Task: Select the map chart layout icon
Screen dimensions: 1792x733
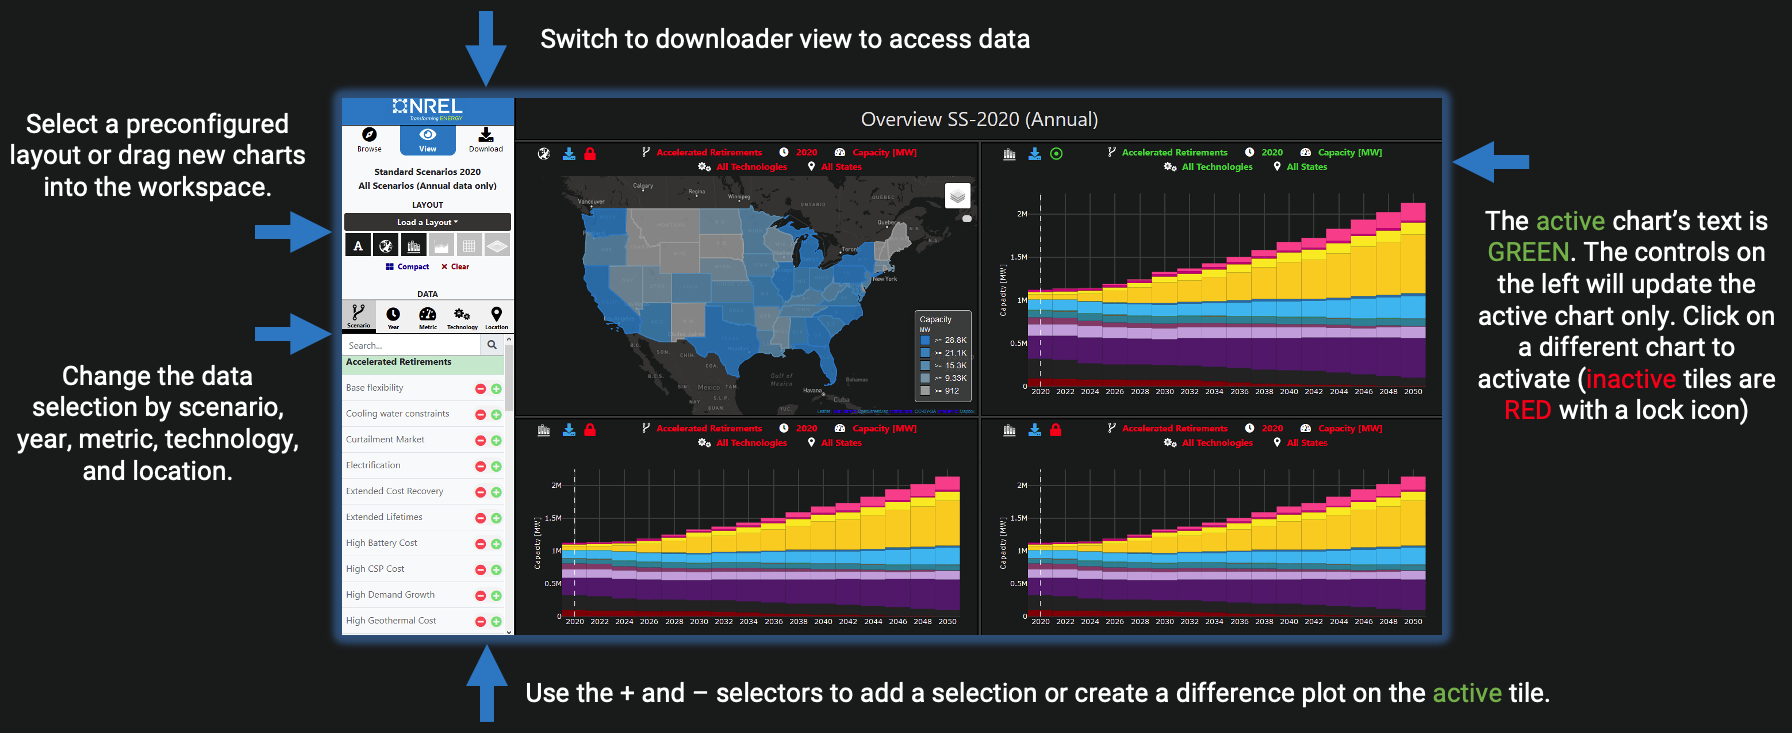Action: (385, 245)
